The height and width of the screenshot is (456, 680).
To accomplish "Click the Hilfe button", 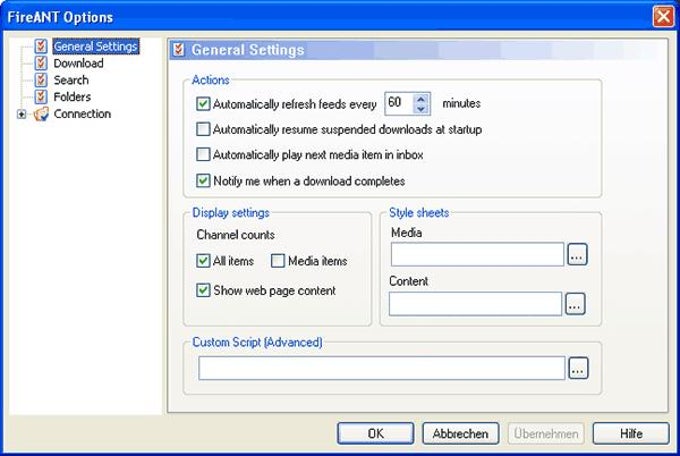I will [x=631, y=433].
